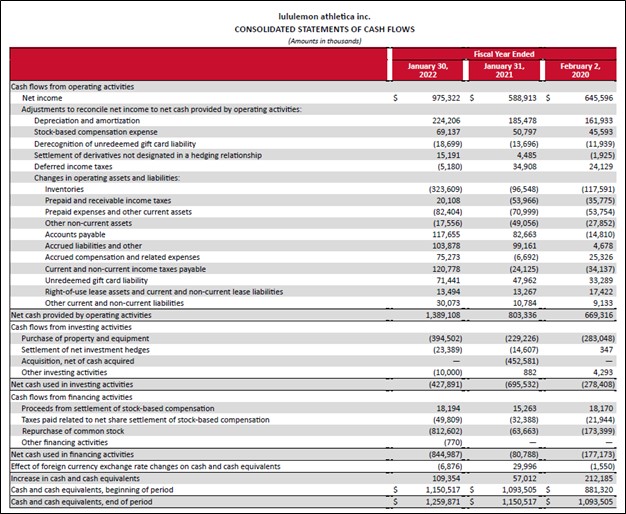
Task: Select the 'Depreciation and amortization' label
Action: point(83,120)
